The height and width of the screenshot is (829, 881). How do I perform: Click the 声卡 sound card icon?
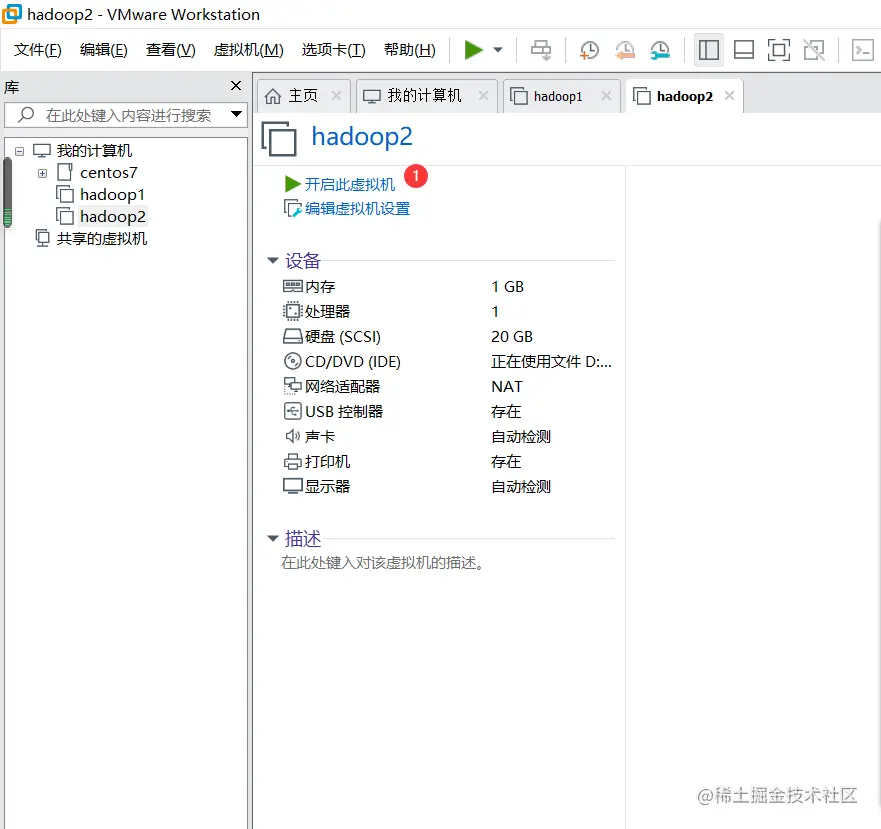point(292,436)
